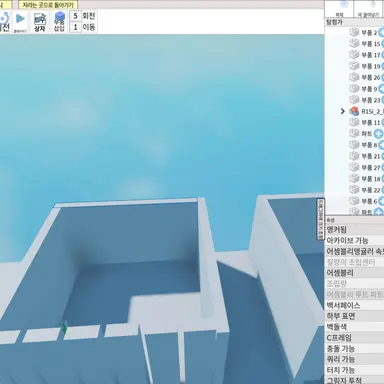The image size is (384, 384).
Task: Select 부품 11 in the explorer tree
Action: click(x=371, y=122)
